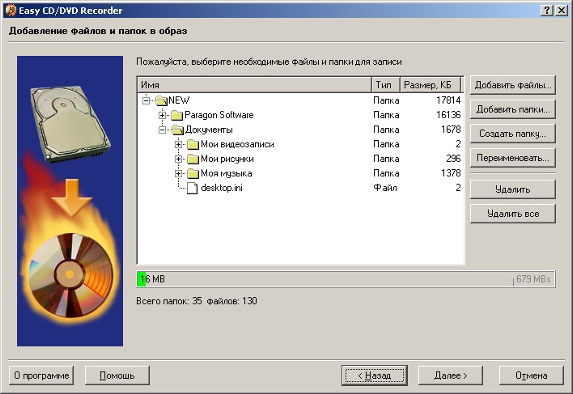Click the Всего папок: 35 status text
Image resolution: width=573 pixels, height=394 pixels.
coord(169,301)
